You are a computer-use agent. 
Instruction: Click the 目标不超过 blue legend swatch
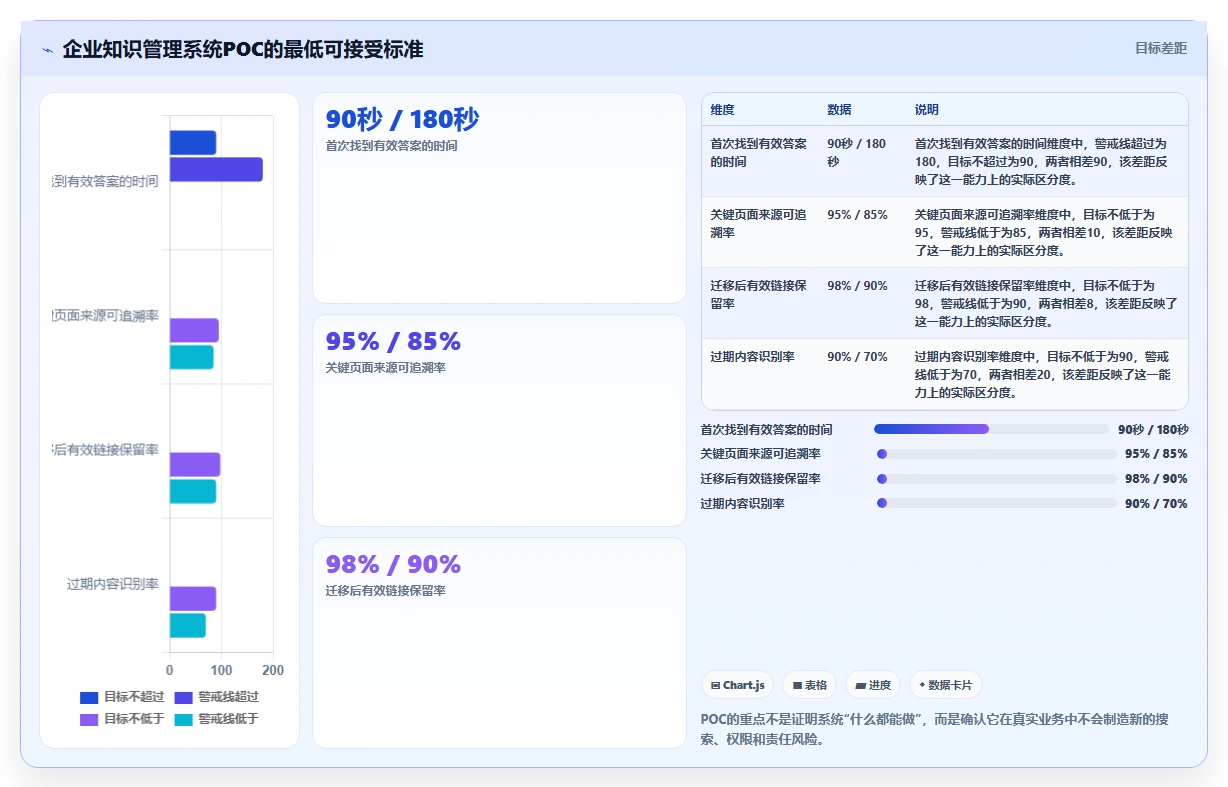click(x=89, y=697)
